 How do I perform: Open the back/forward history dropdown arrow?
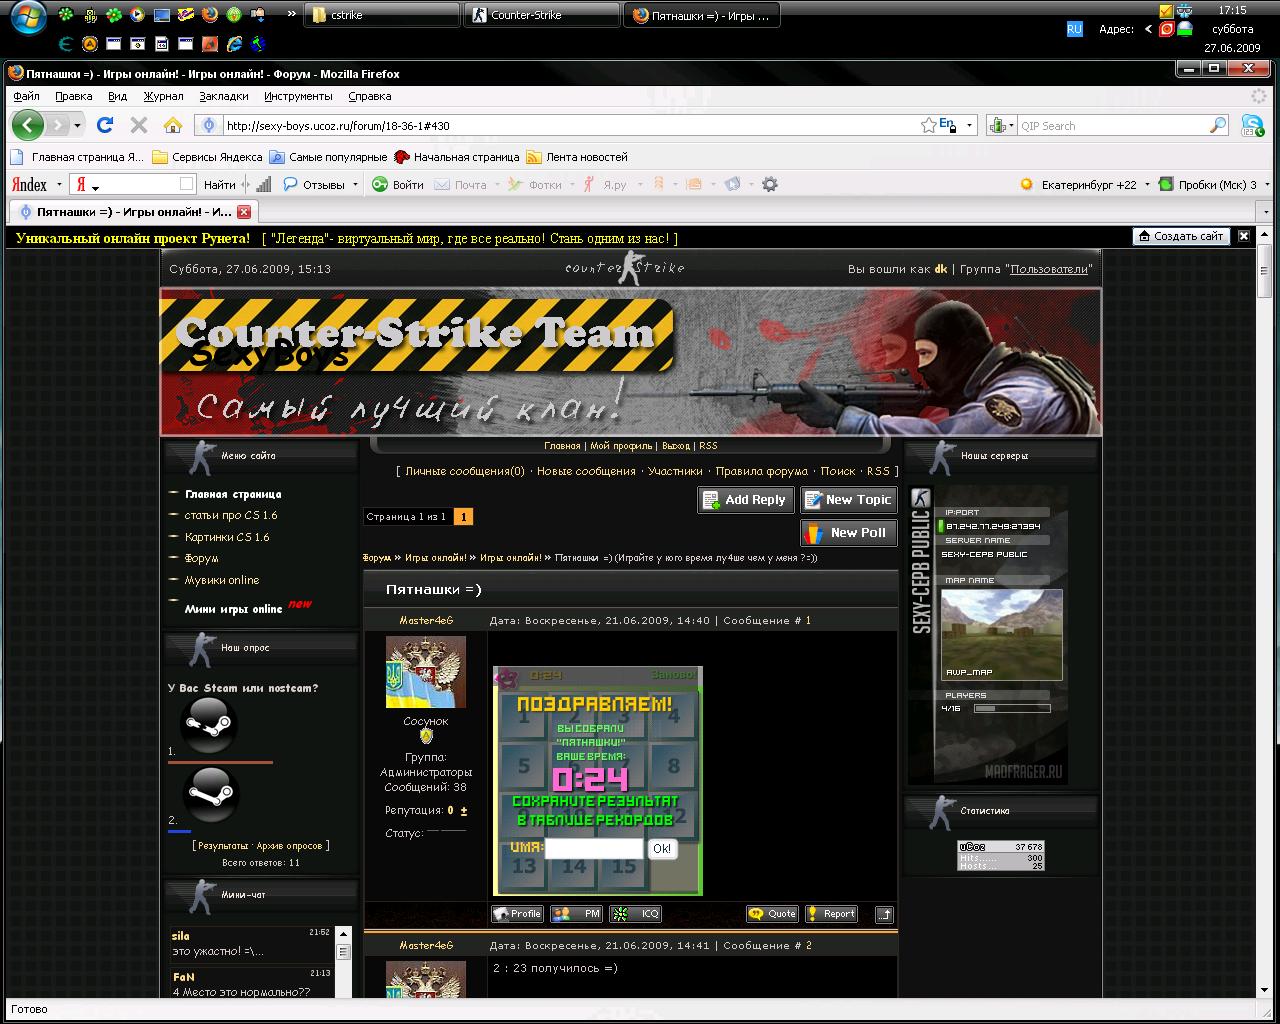click(77, 125)
